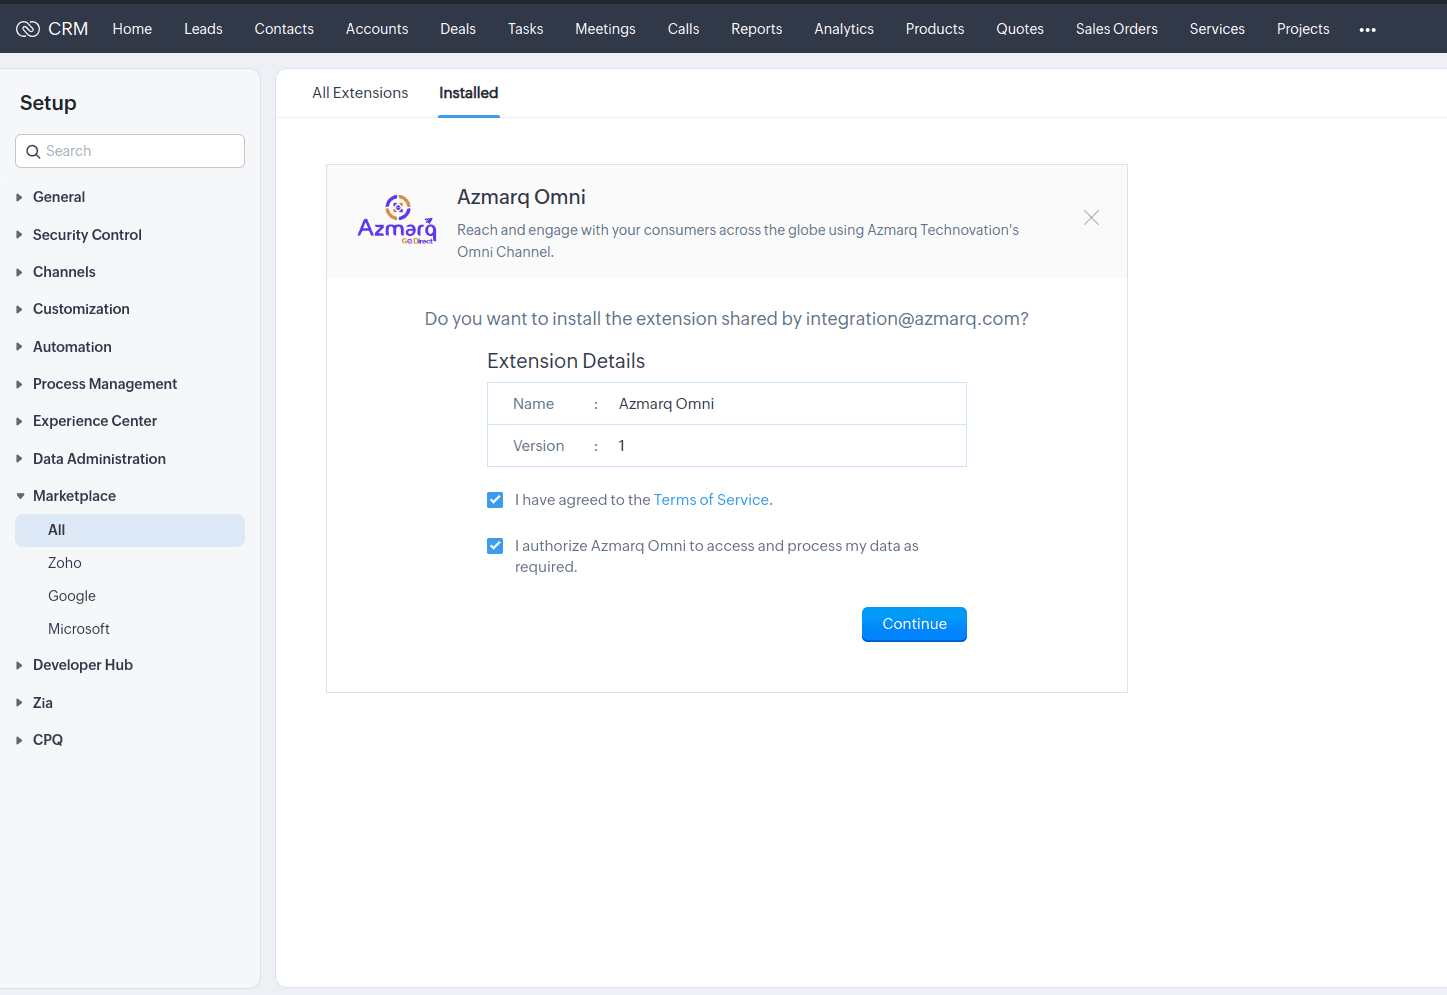Open the Projects module
The width and height of the screenshot is (1447, 995).
tap(1303, 29)
